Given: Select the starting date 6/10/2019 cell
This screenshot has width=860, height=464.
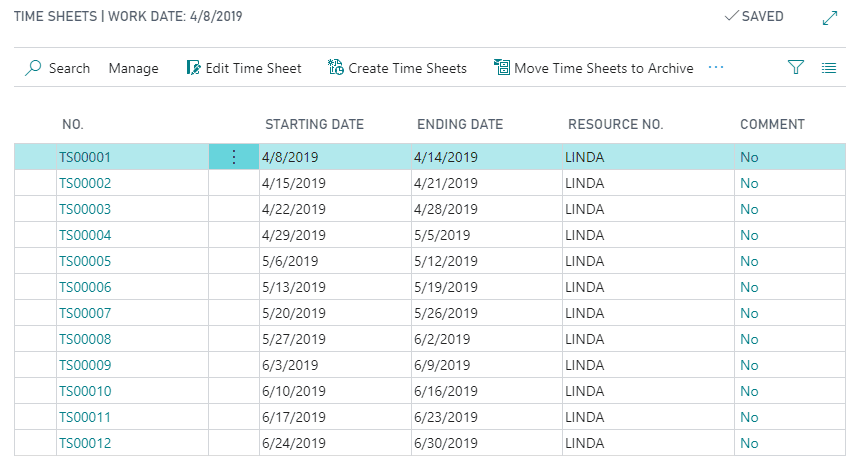Looking at the screenshot, I should click(294, 391).
